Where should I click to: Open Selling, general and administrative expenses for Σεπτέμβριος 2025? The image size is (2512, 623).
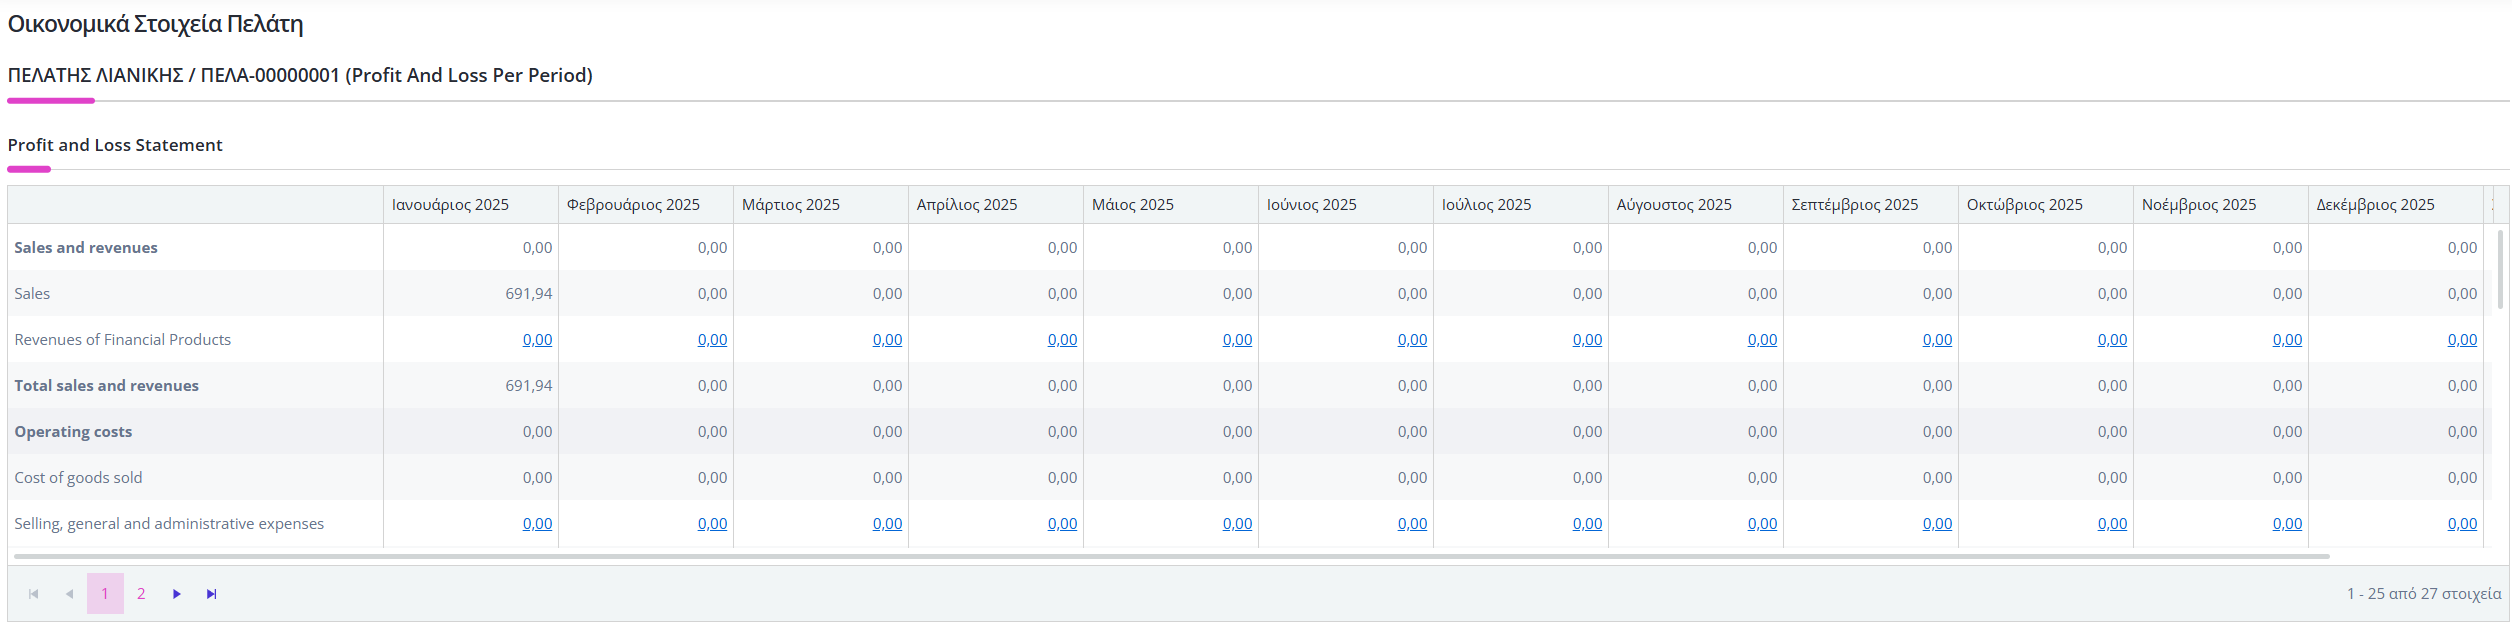click(x=1937, y=524)
